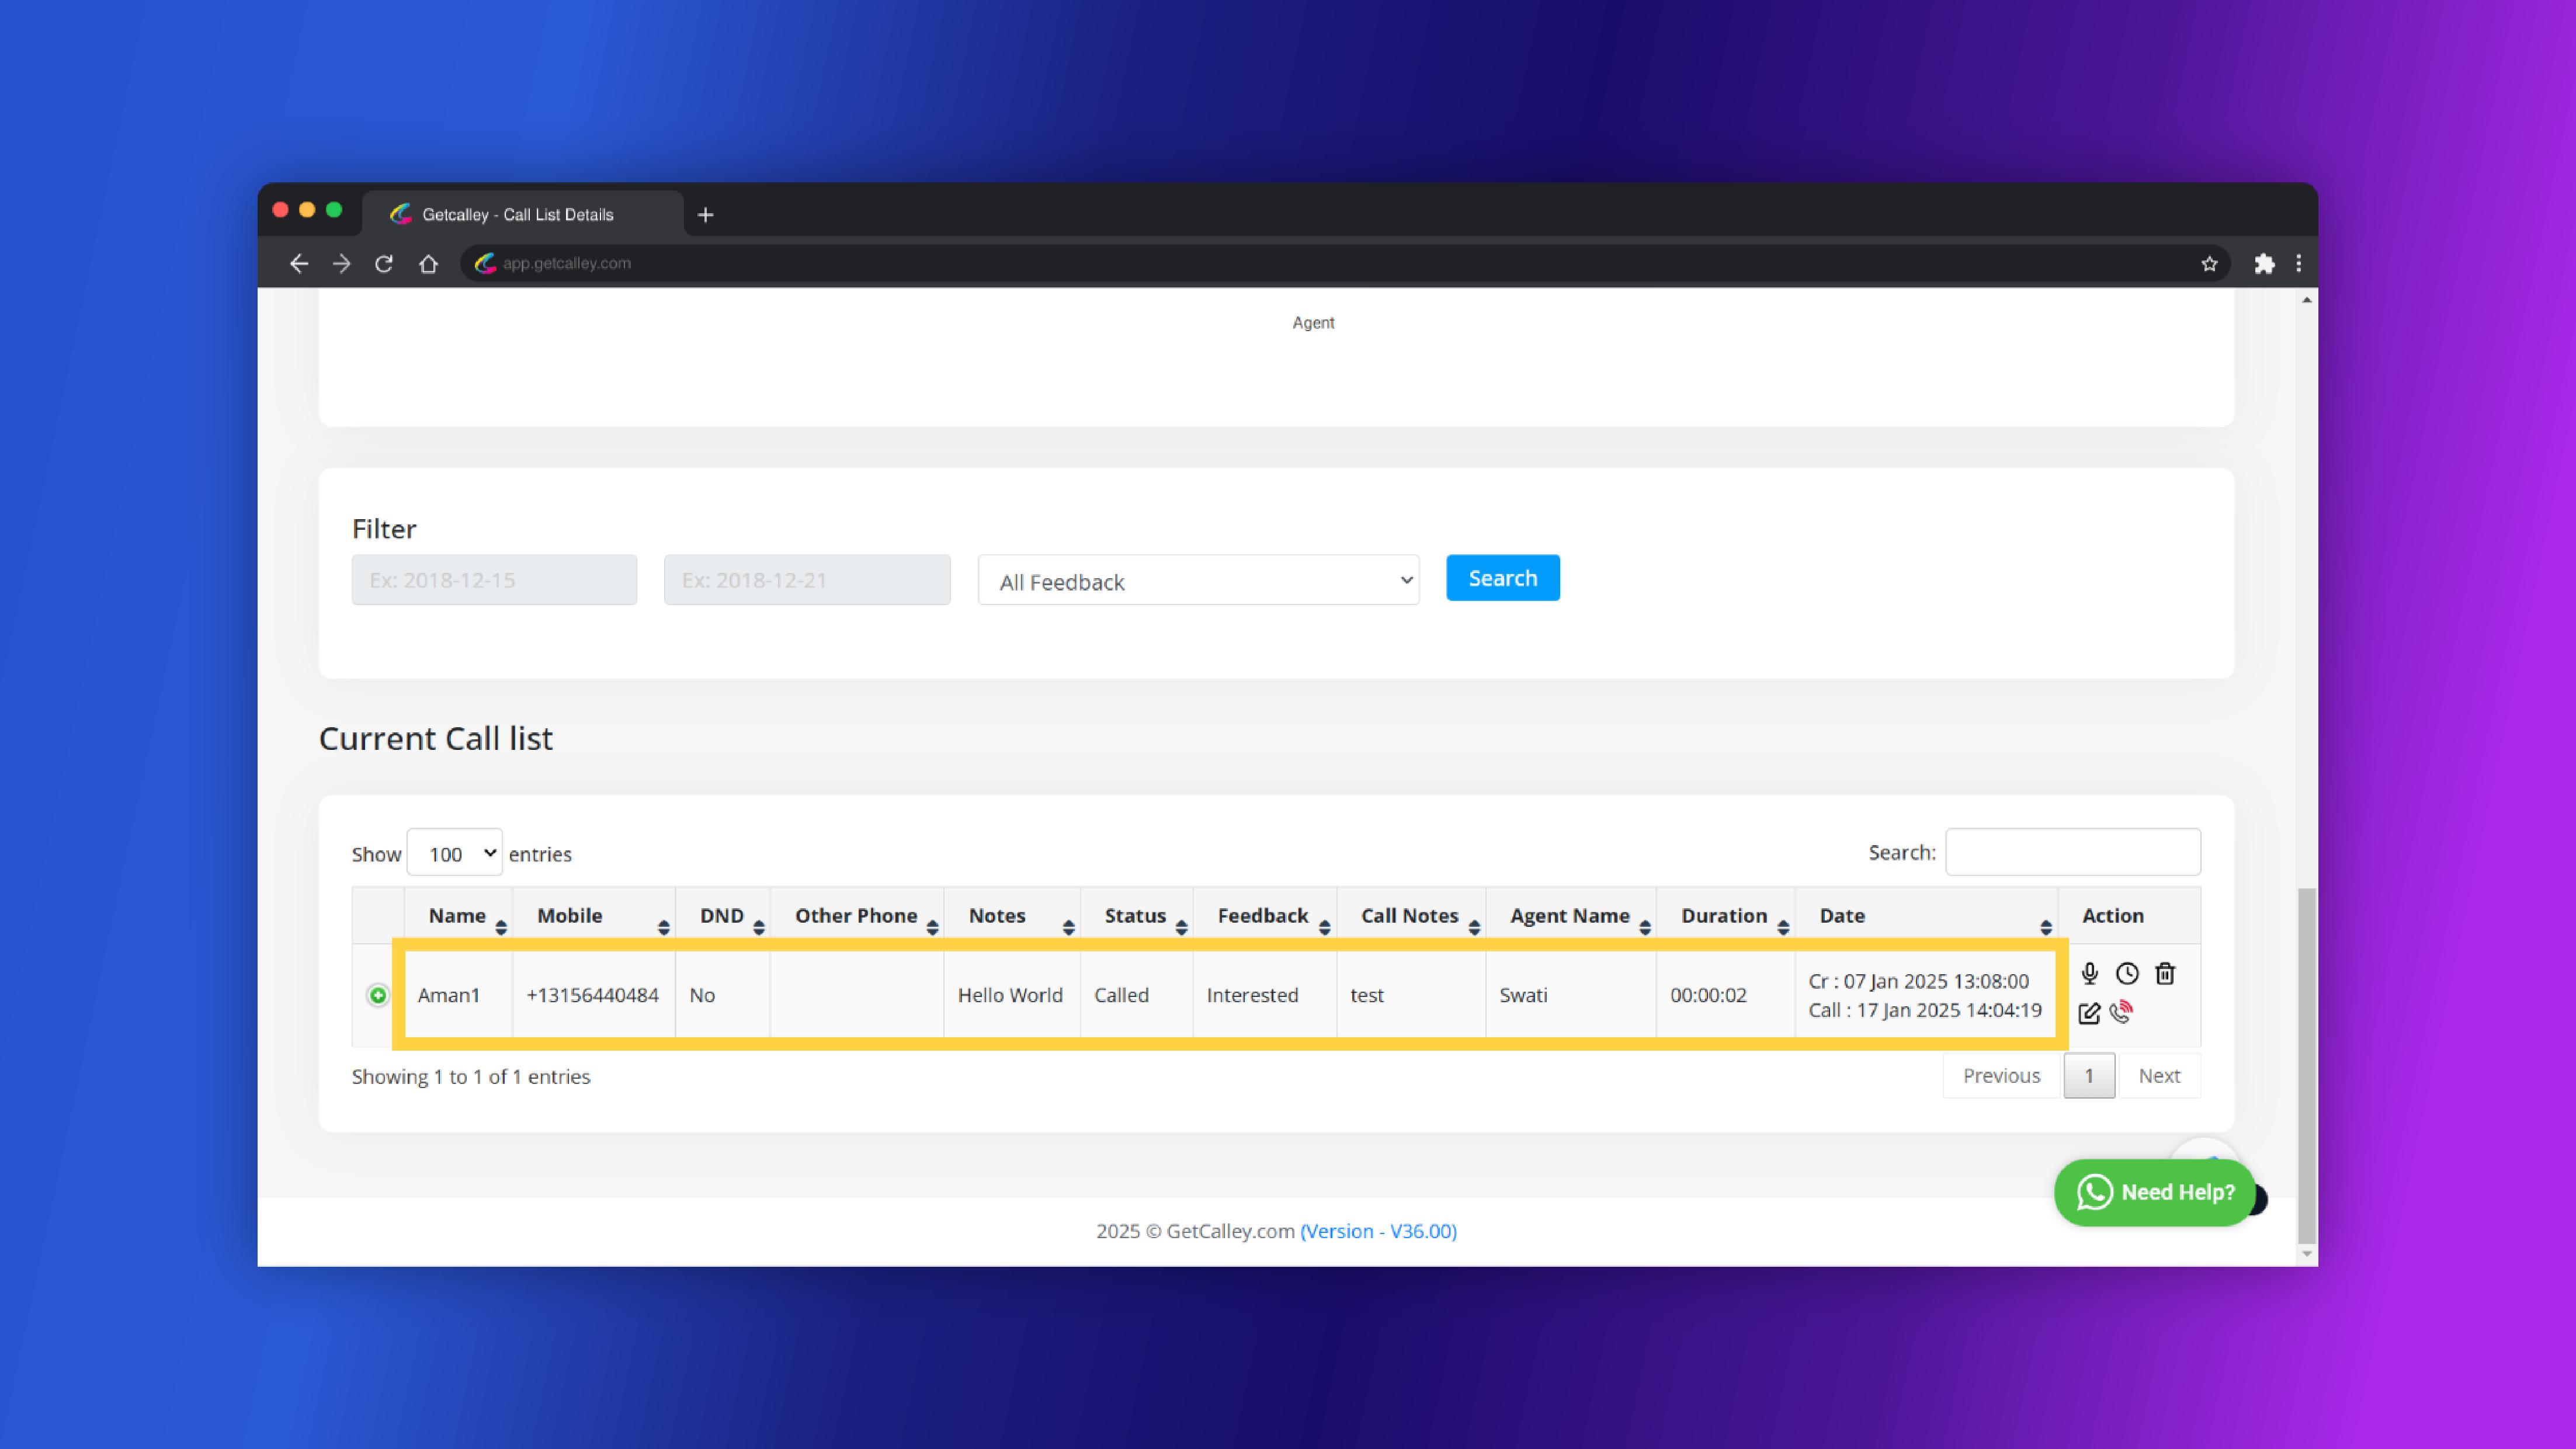Sort table by Agent Name column
2576x1449 pixels.
[x=1571, y=916]
